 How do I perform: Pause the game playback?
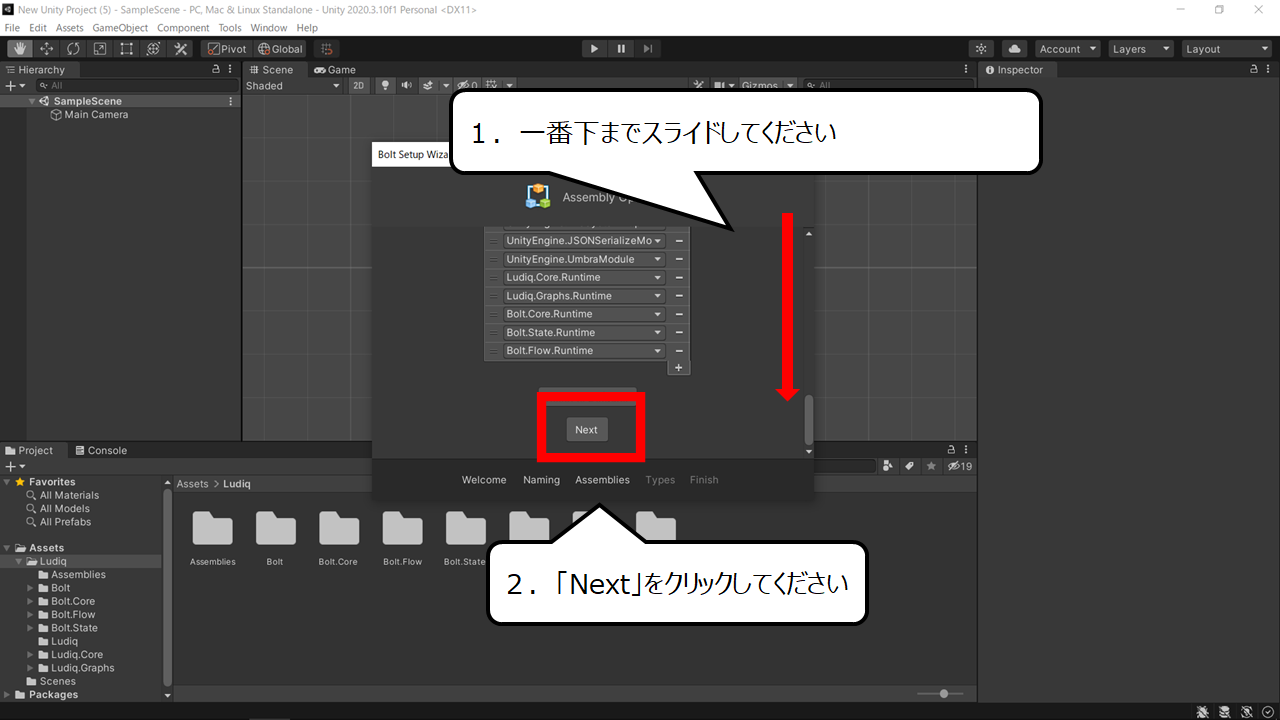[621, 48]
